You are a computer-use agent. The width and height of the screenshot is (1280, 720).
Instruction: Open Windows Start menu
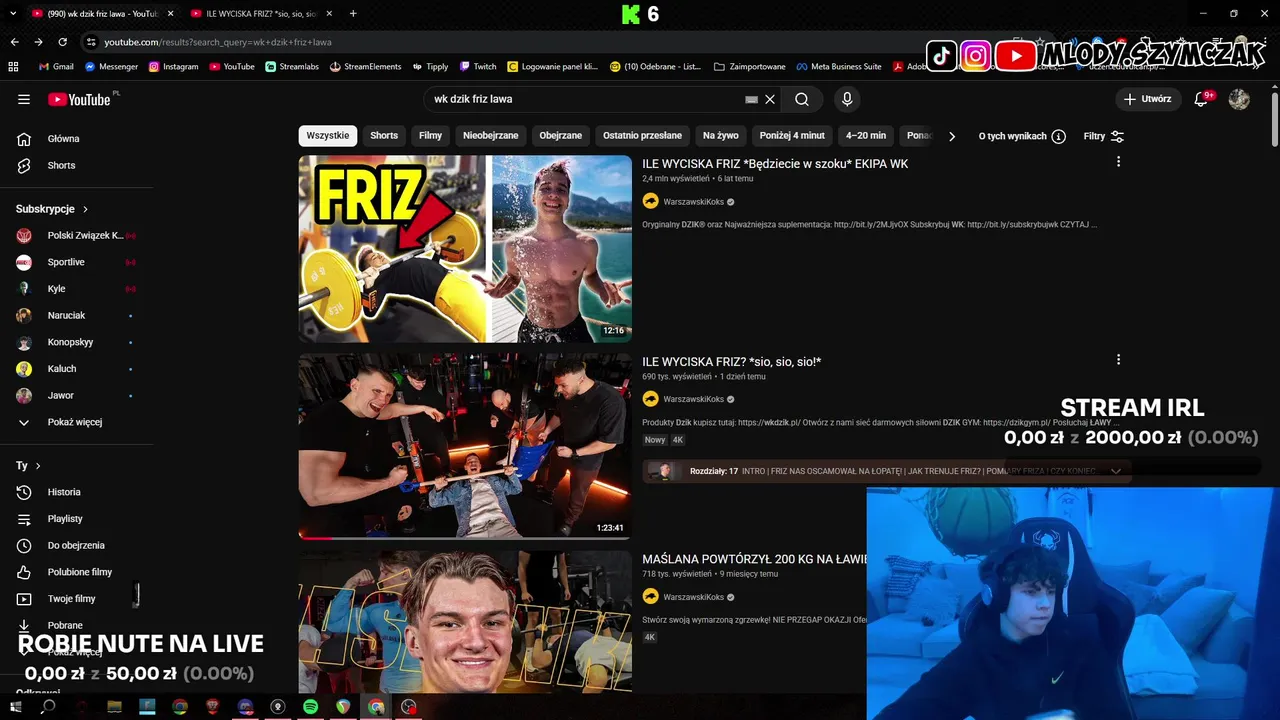pyautogui.click(x=16, y=707)
